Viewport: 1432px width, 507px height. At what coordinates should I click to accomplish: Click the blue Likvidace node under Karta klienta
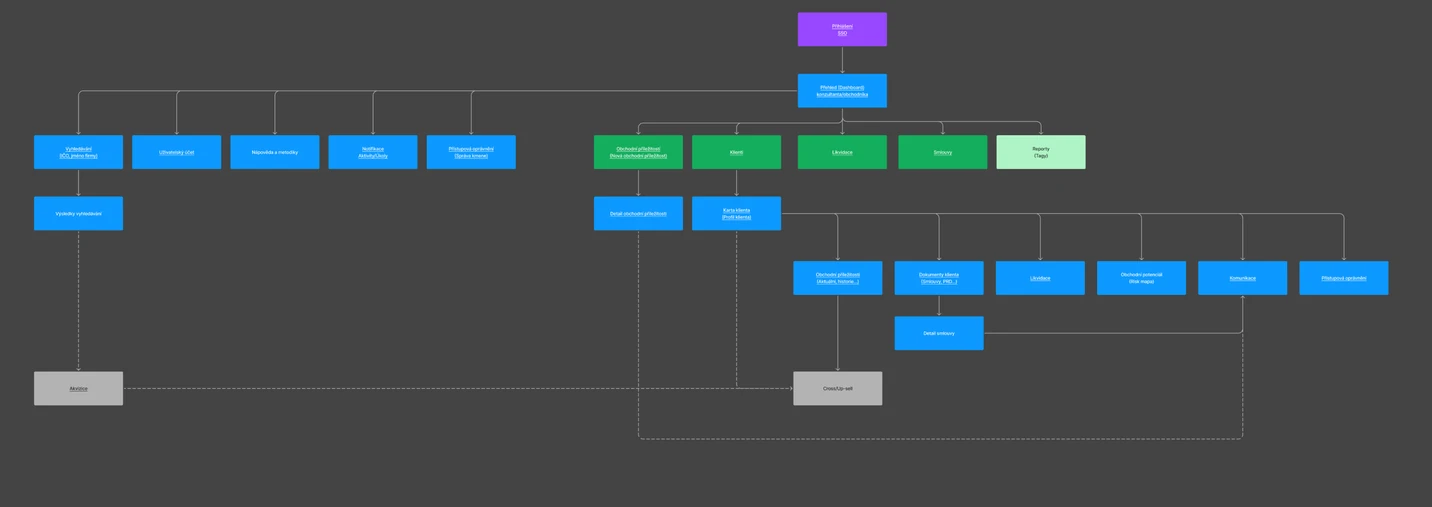point(1040,278)
